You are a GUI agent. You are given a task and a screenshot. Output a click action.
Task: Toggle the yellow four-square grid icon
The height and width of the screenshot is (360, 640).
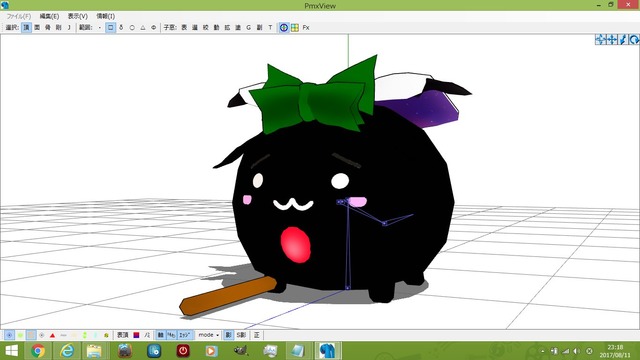click(295, 27)
